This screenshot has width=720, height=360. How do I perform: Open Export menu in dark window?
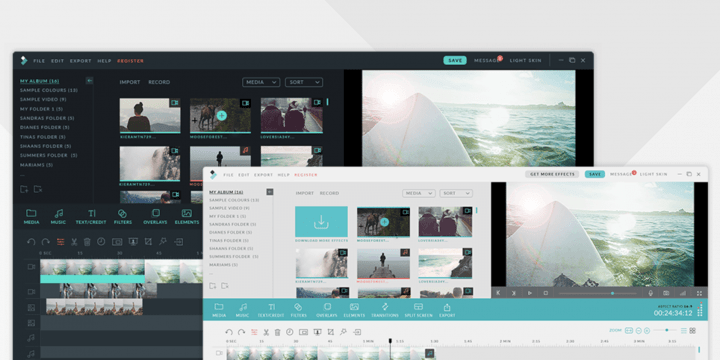(81, 61)
